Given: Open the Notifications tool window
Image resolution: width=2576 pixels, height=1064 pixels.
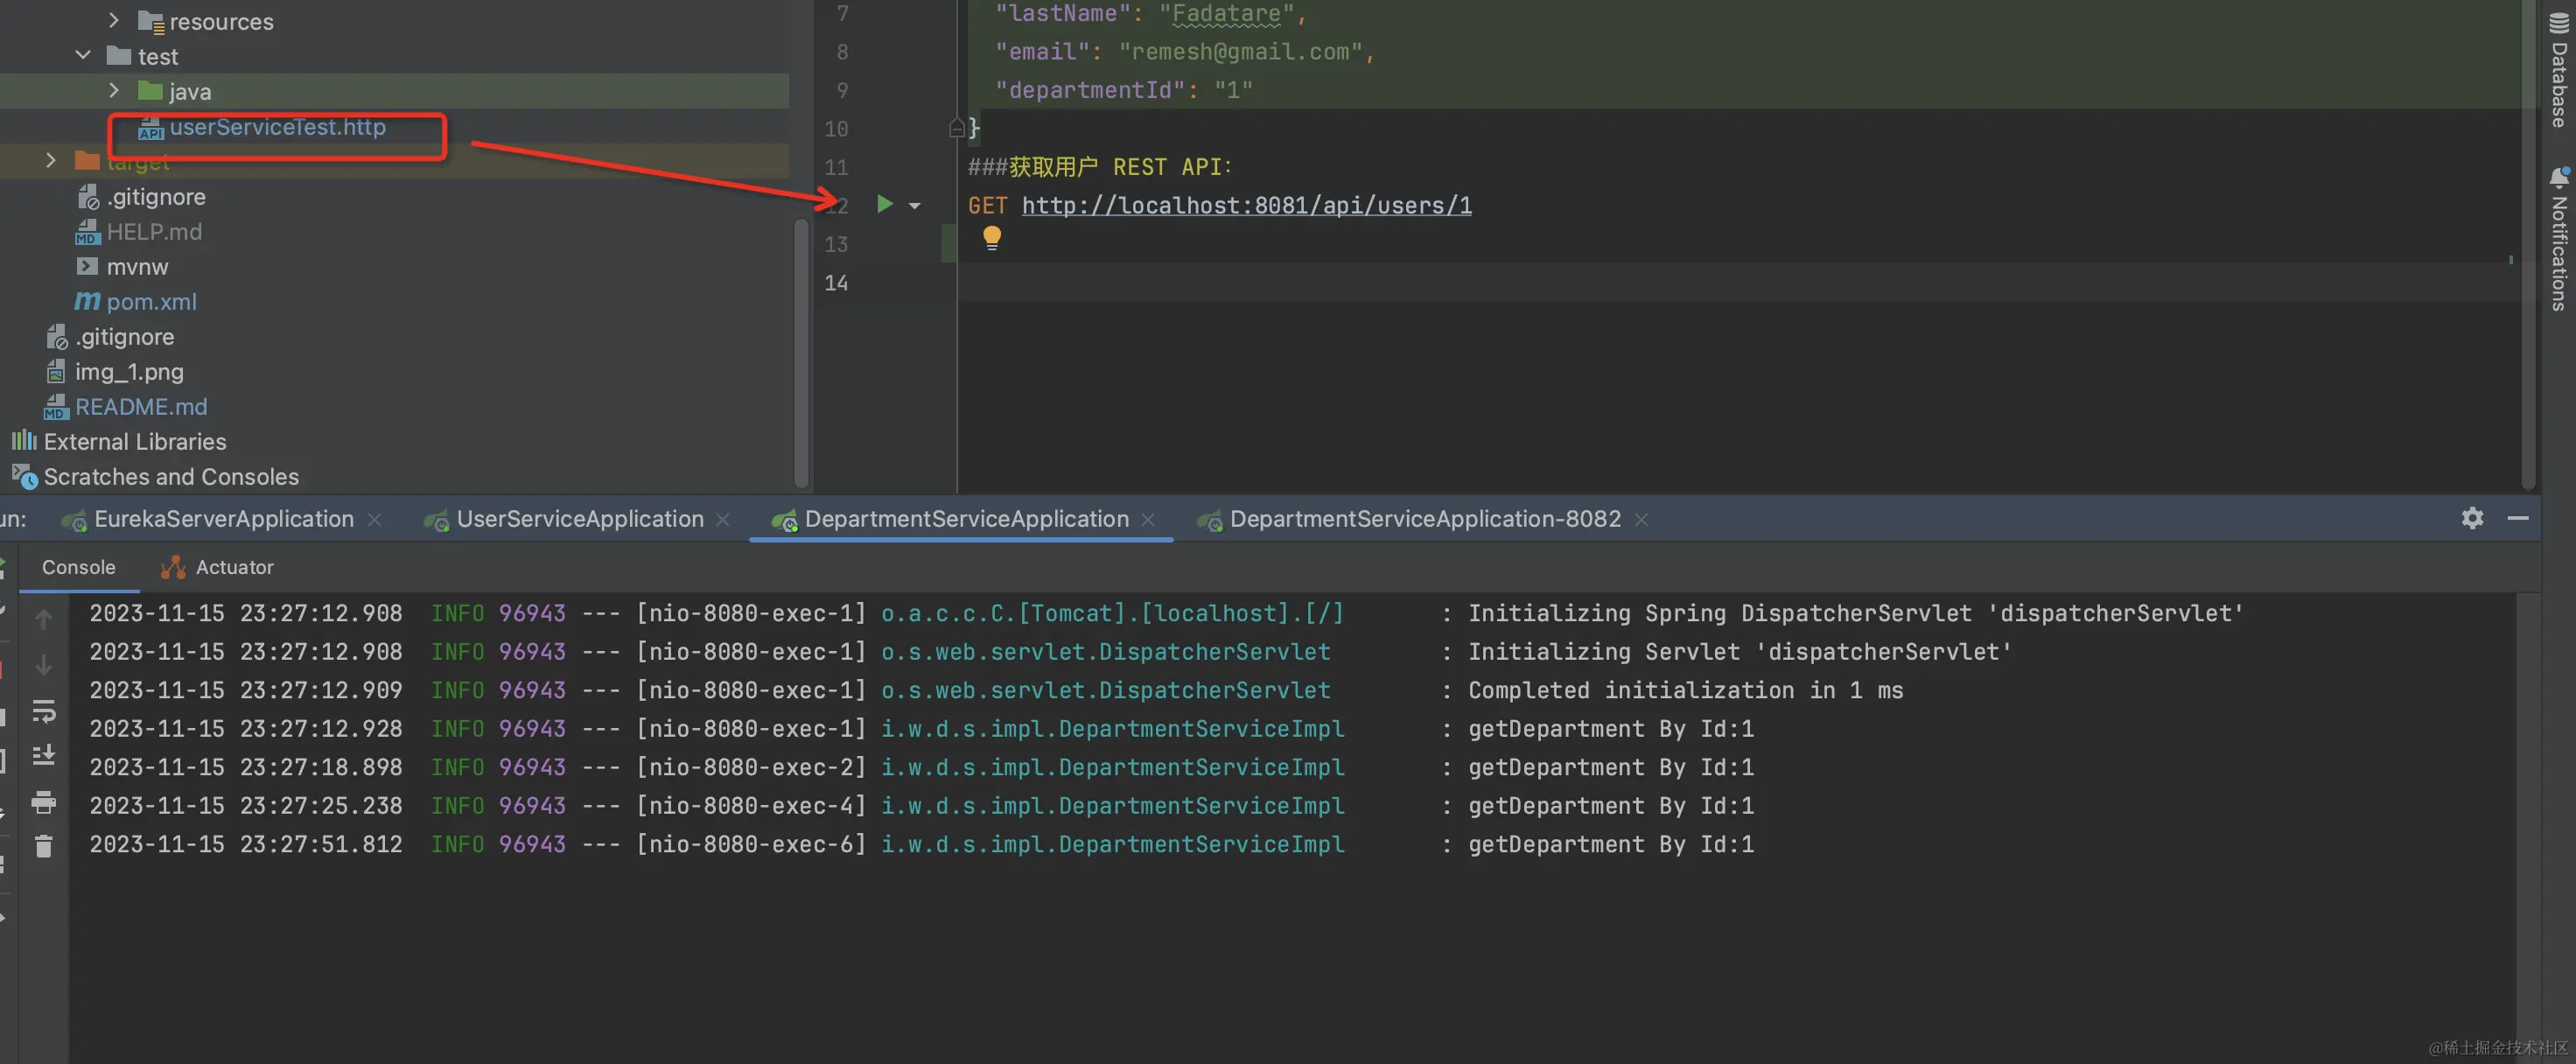Looking at the screenshot, I should [2559, 240].
